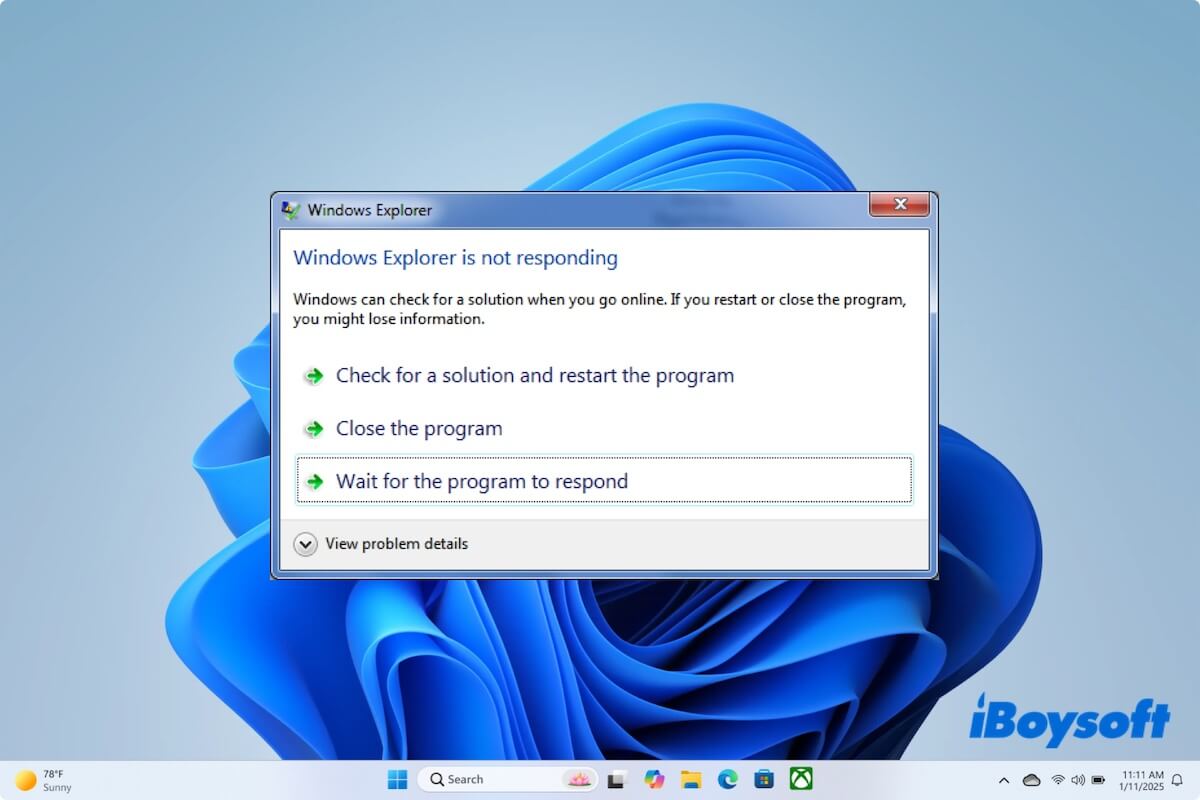Launch Microsoft Edge from taskbar
Viewport: 1200px width, 800px height.
[728, 779]
